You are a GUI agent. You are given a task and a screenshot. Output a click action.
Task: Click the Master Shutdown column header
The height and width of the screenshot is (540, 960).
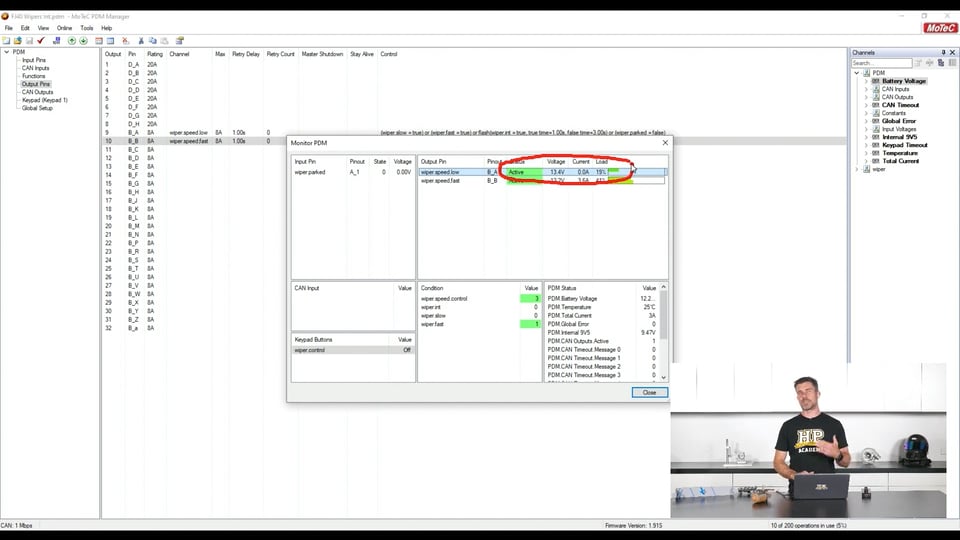point(322,54)
